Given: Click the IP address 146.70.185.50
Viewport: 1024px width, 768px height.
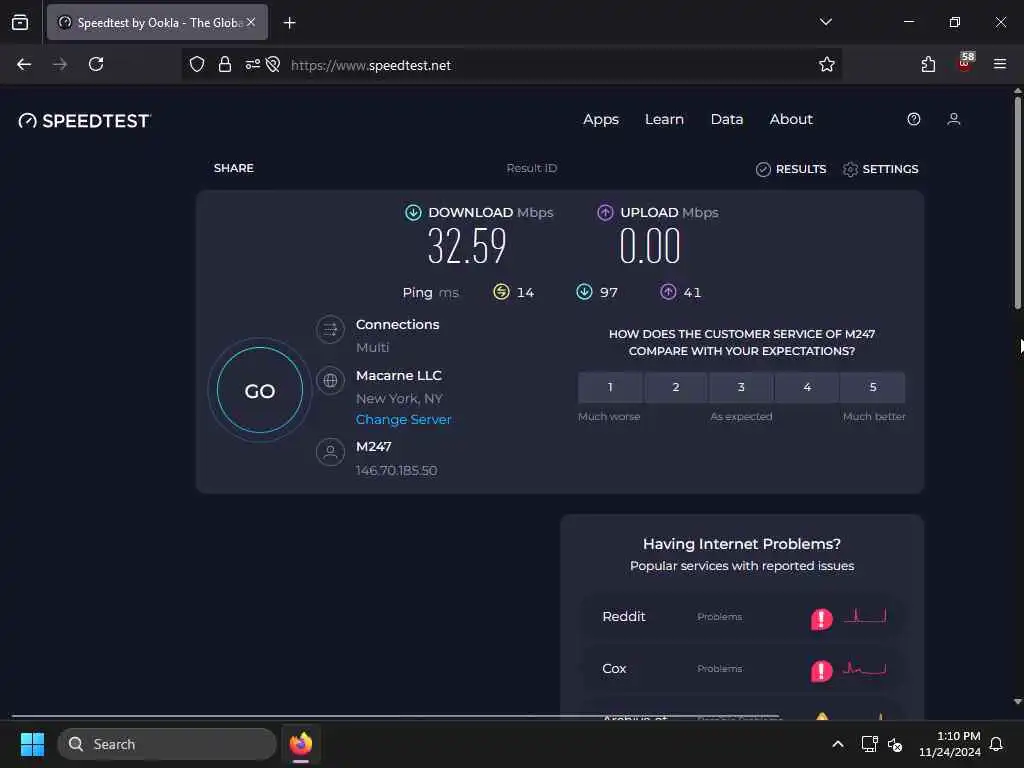Looking at the screenshot, I should coord(396,470).
